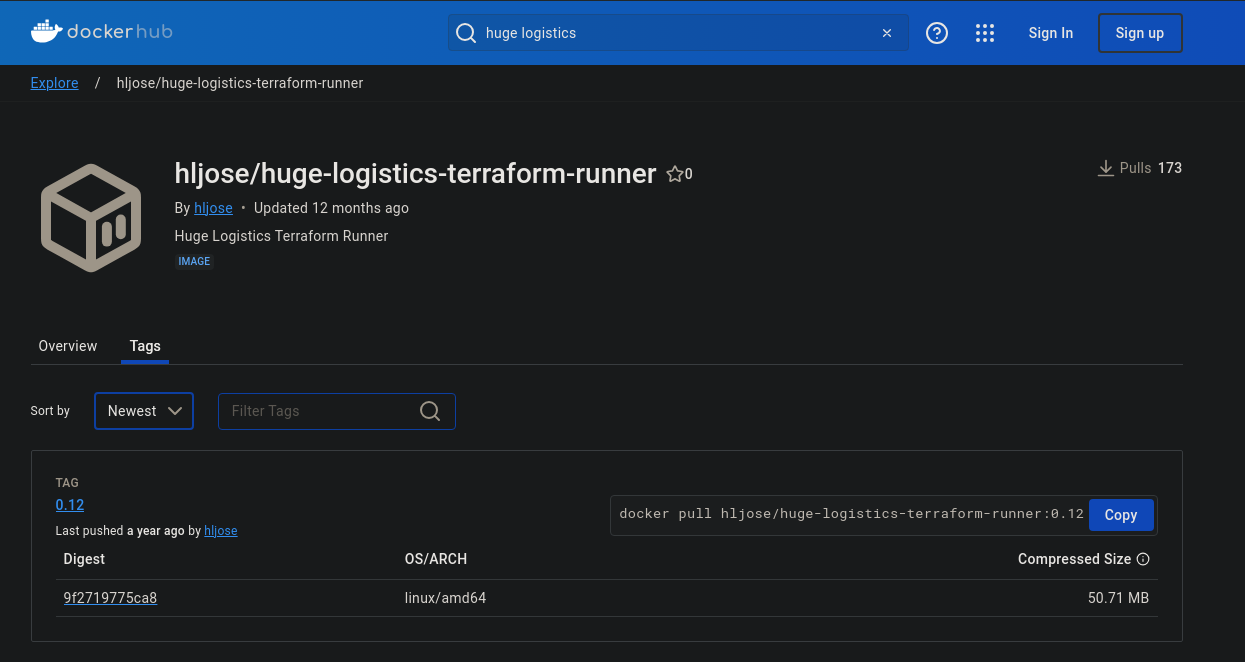Click the Sign In link
This screenshot has width=1245, height=662.
(x=1050, y=33)
